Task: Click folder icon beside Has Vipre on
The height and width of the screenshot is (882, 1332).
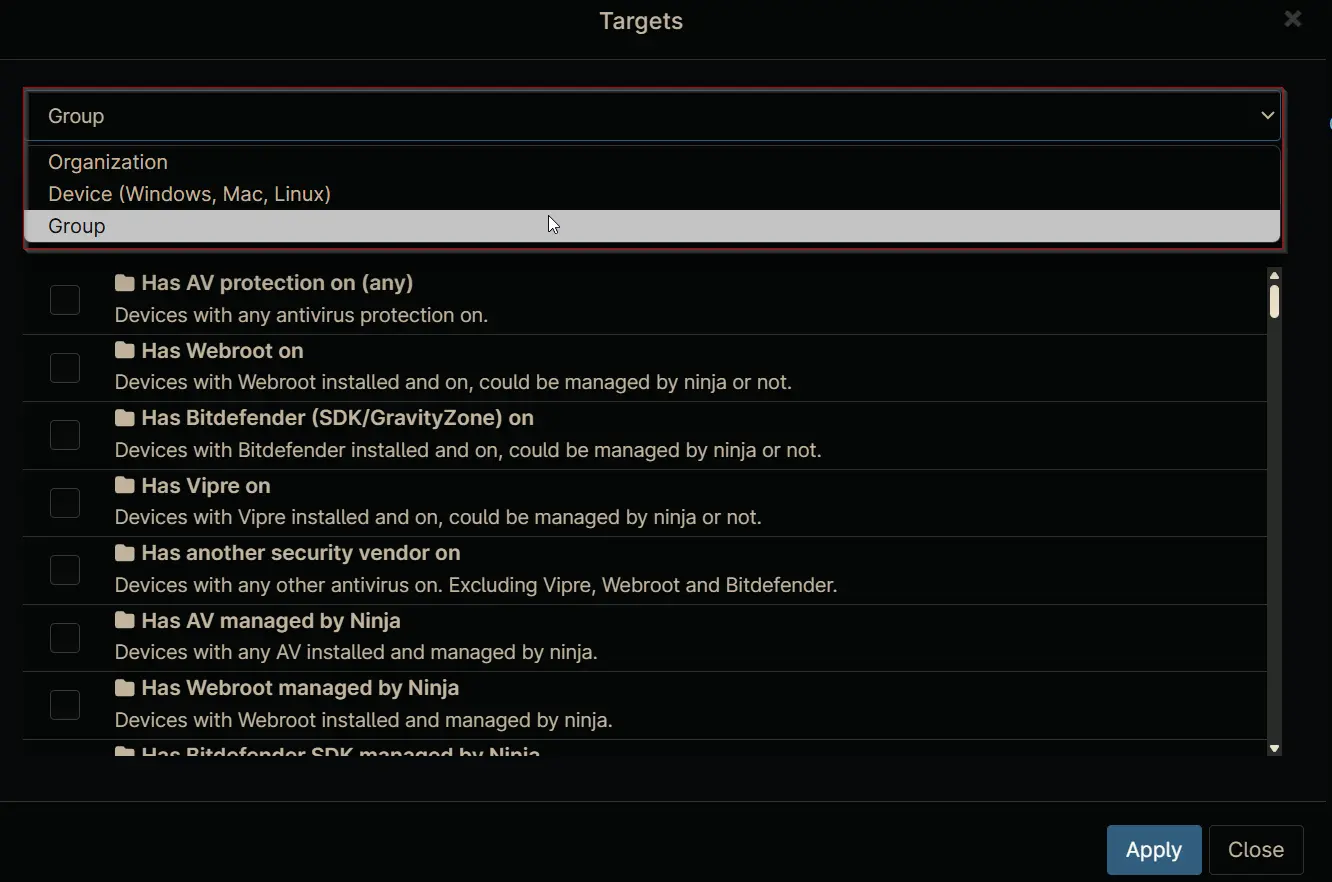Action: coord(125,486)
